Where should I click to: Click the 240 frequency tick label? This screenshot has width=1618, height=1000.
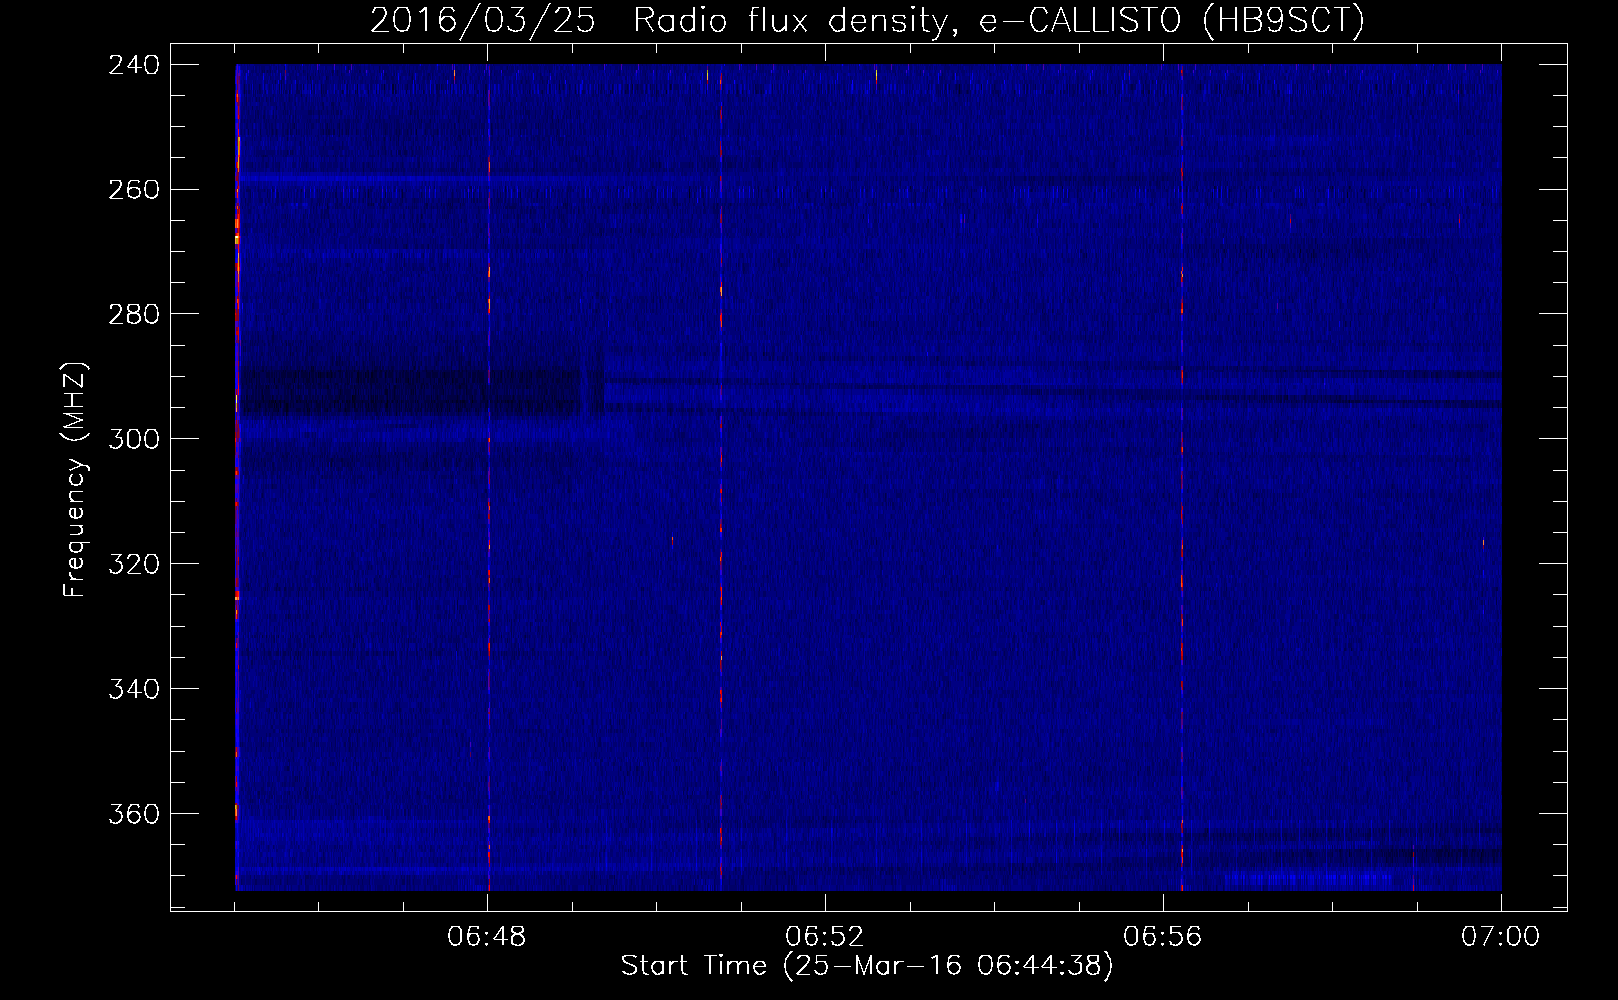(x=133, y=65)
